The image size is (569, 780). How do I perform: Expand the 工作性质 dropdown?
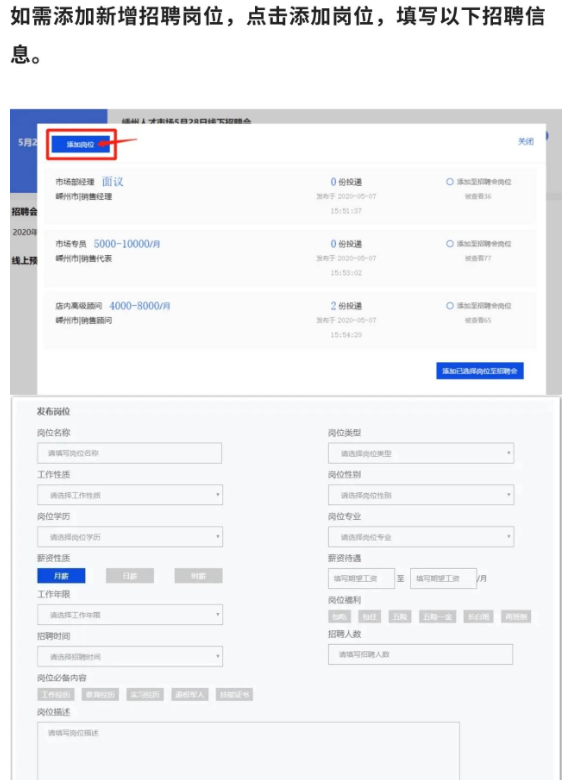point(130,495)
